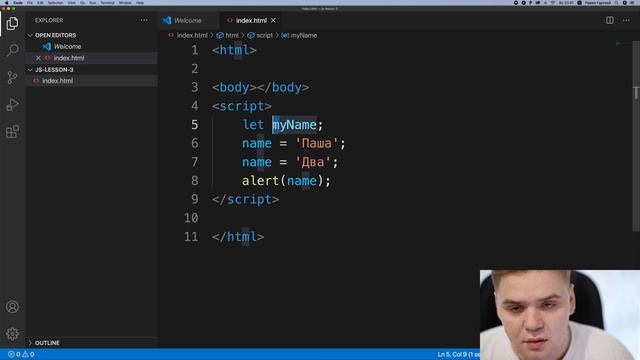Click the myName variable on line 5
The image size is (640, 360).
(x=294, y=124)
